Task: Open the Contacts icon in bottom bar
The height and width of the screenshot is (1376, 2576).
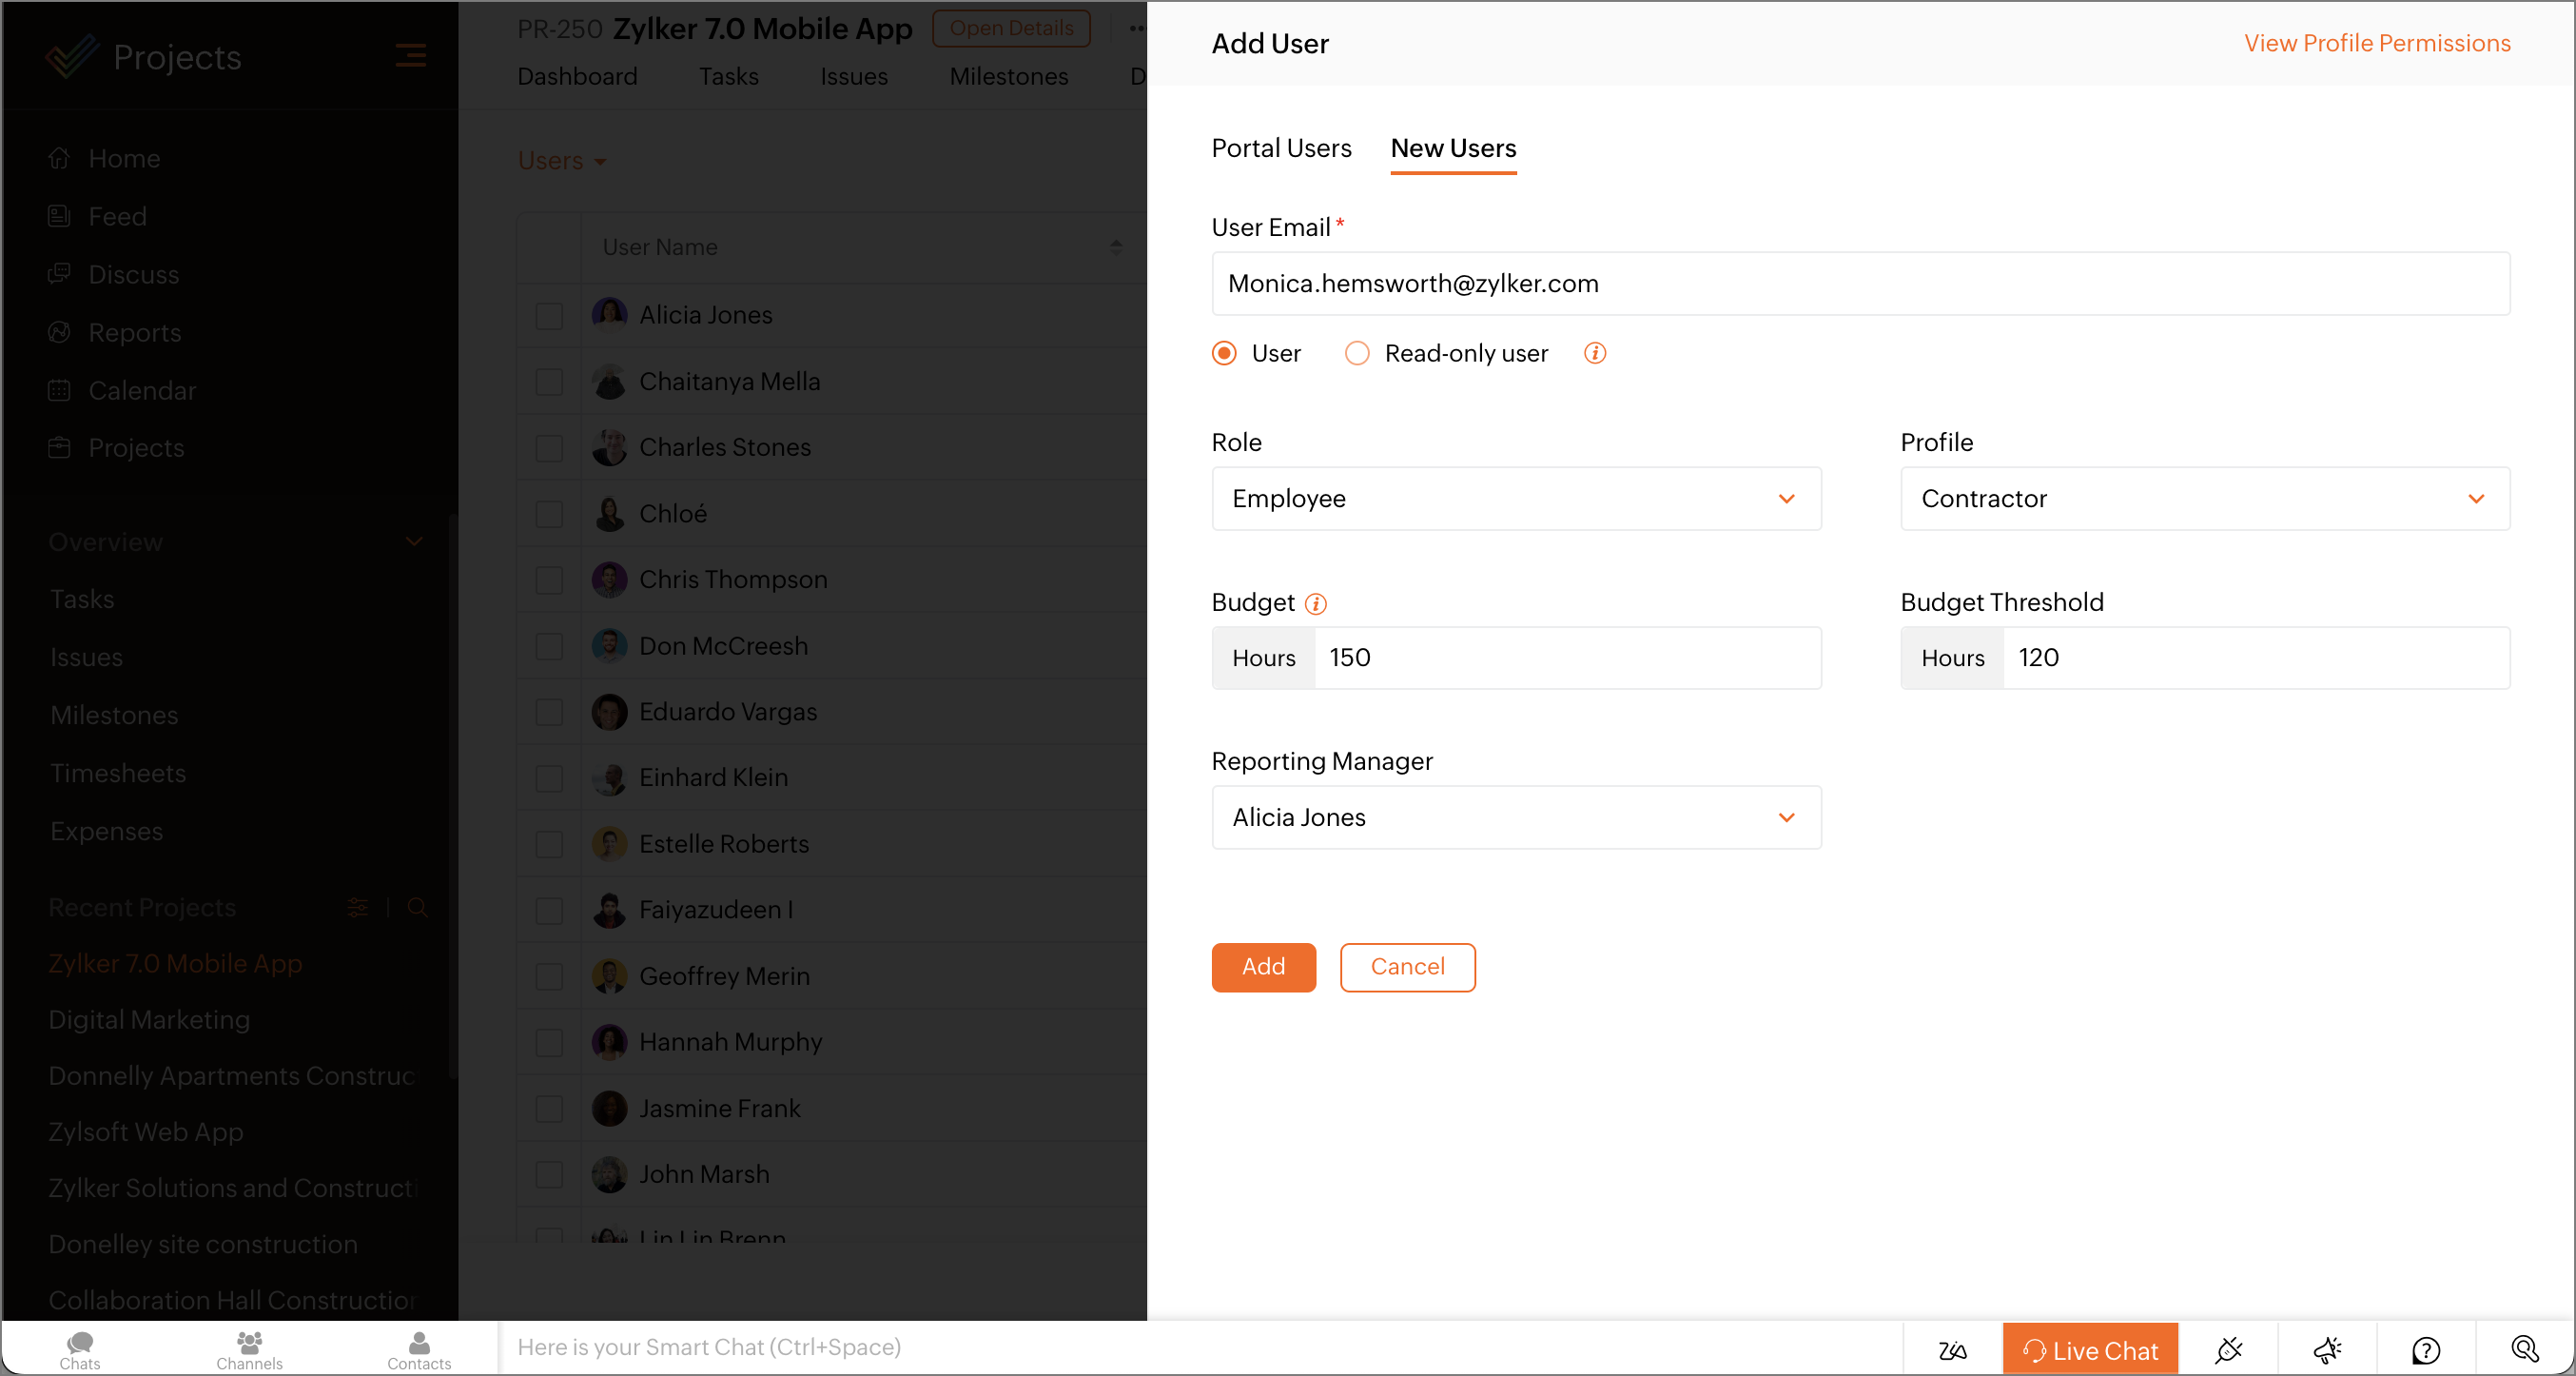Action: 419,1349
